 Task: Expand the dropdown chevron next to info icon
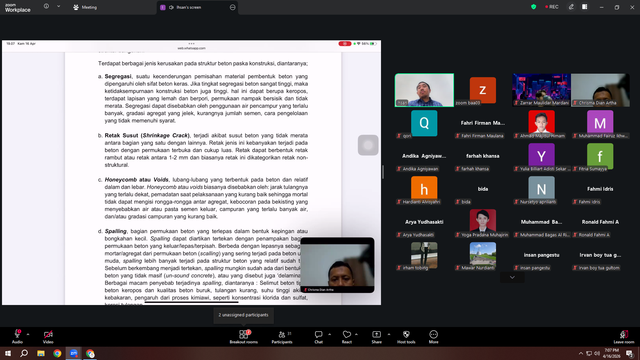point(58,7)
